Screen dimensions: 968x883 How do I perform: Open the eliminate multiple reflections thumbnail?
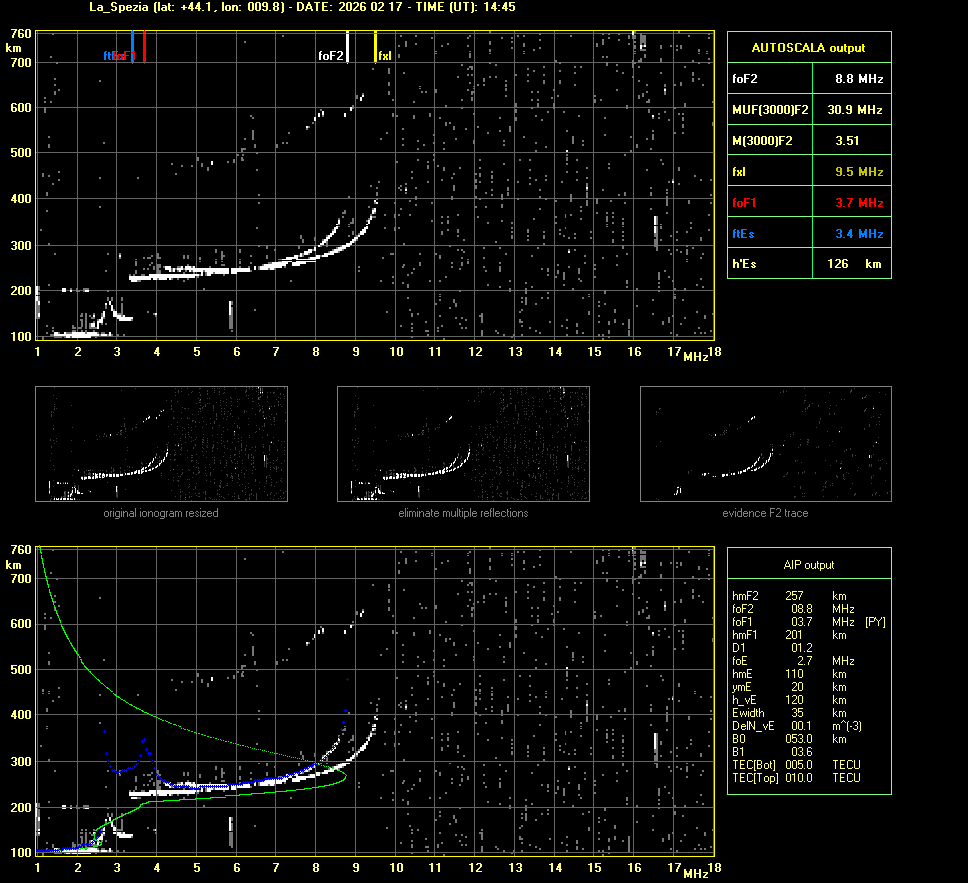(x=463, y=444)
